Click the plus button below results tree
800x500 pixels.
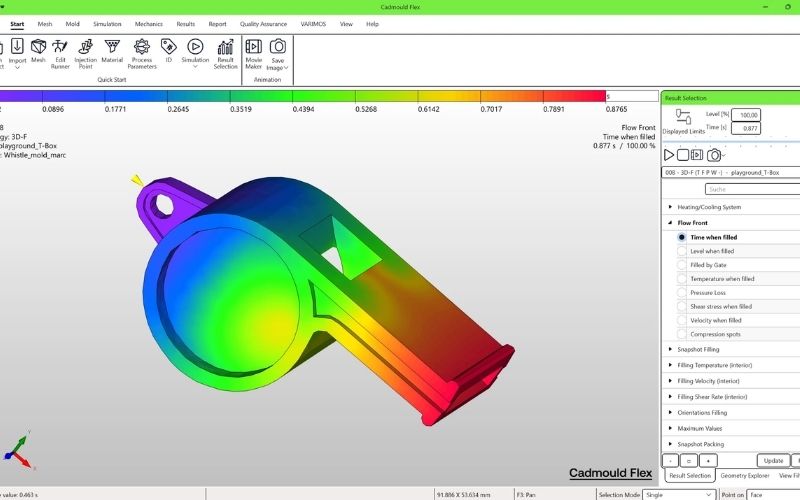[x=708, y=460]
